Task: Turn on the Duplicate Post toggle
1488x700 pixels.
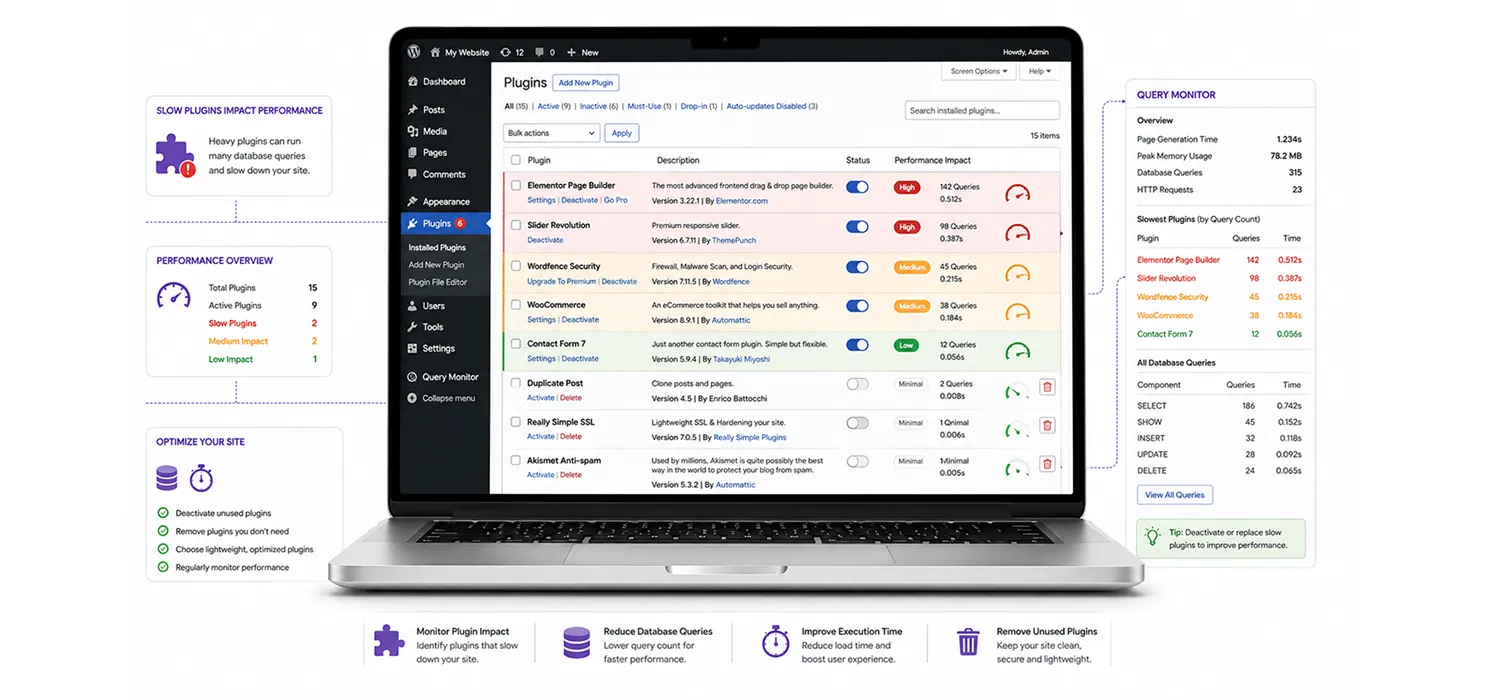Action: pyautogui.click(x=857, y=384)
